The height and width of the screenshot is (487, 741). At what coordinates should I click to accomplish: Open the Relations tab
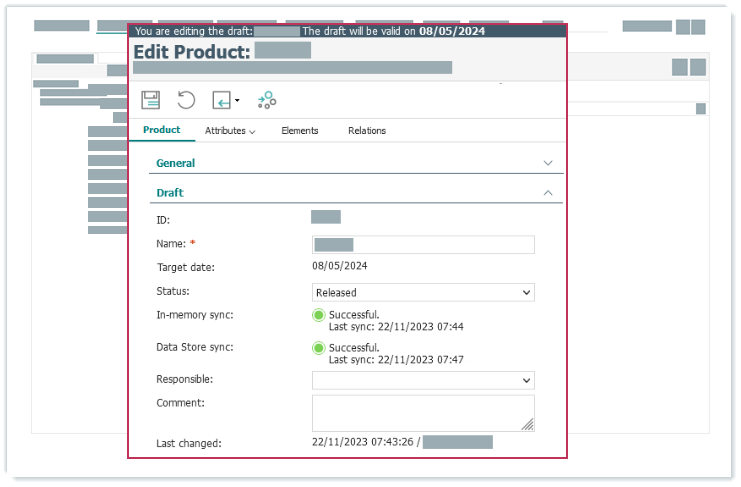coord(367,131)
